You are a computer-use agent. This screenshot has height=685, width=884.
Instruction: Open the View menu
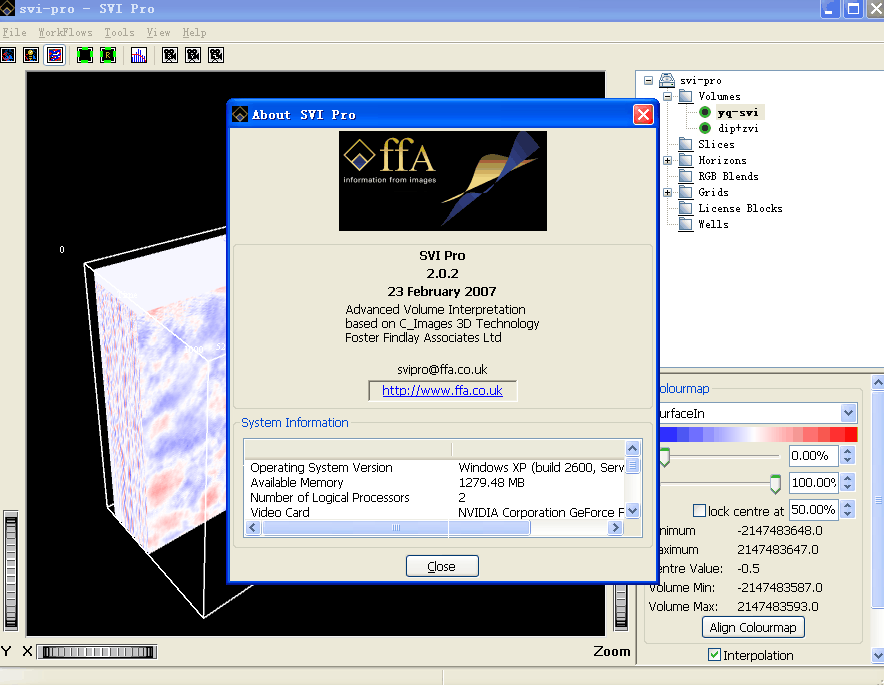click(158, 32)
